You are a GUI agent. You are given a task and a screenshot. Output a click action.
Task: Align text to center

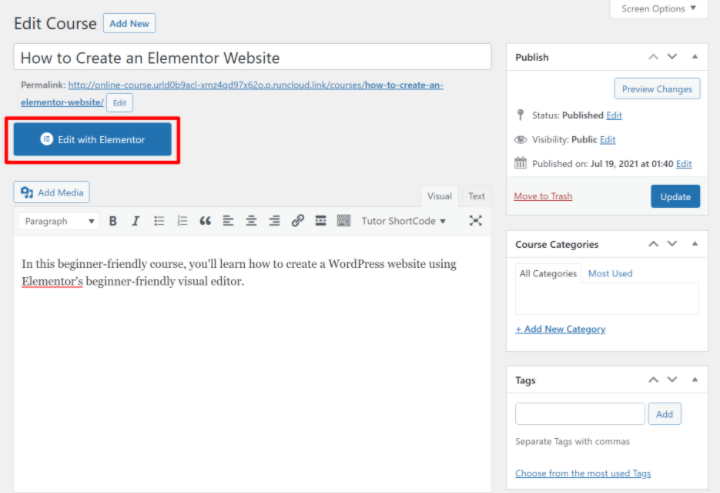pyautogui.click(x=251, y=221)
